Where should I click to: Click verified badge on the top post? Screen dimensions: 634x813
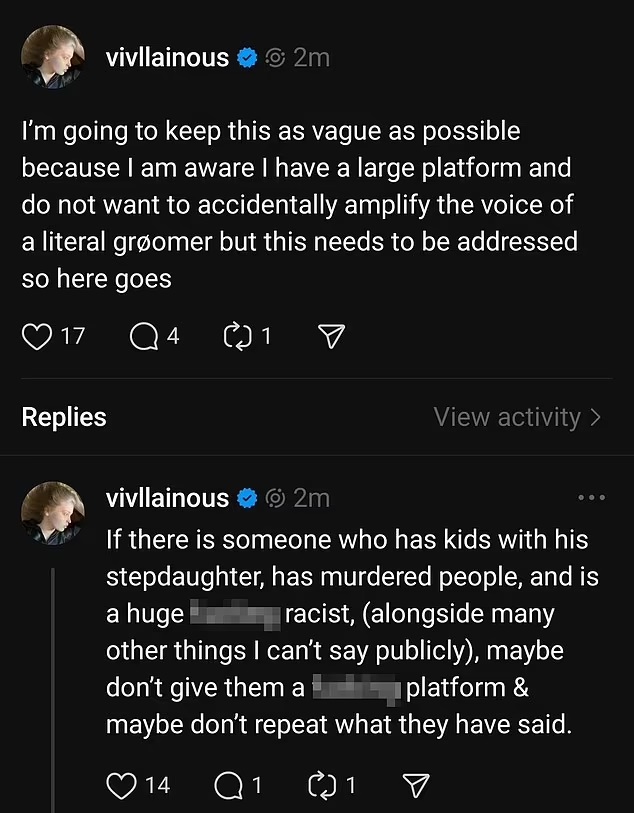coord(247,58)
